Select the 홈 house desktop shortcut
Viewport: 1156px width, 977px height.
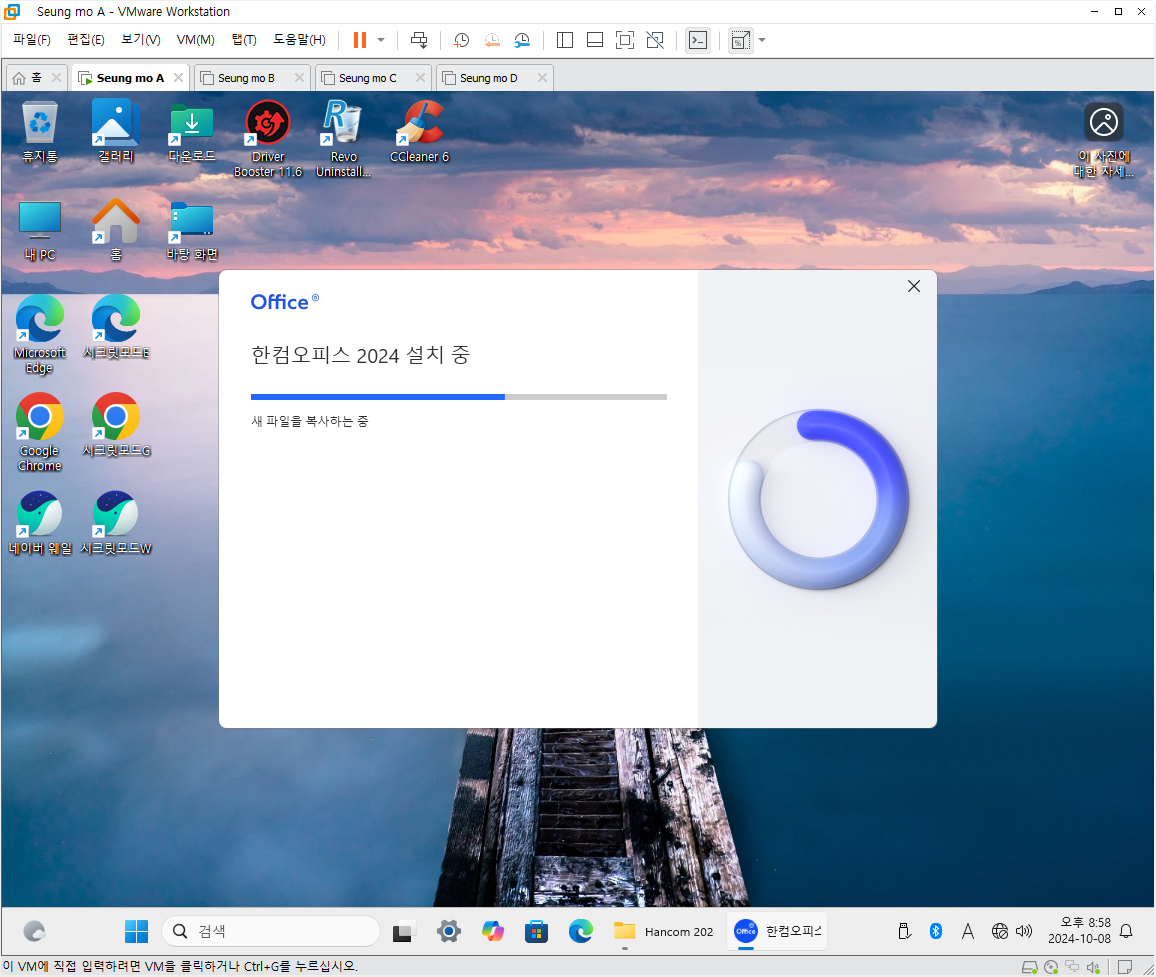[116, 231]
